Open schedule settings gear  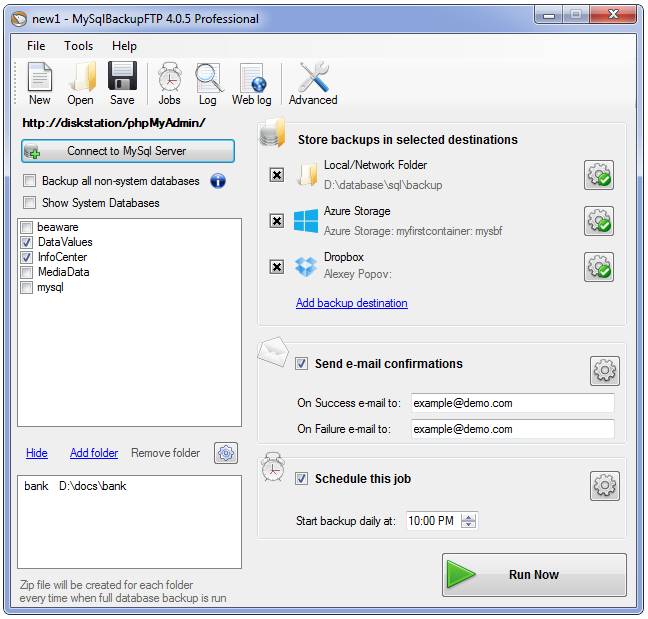point(605,486)
